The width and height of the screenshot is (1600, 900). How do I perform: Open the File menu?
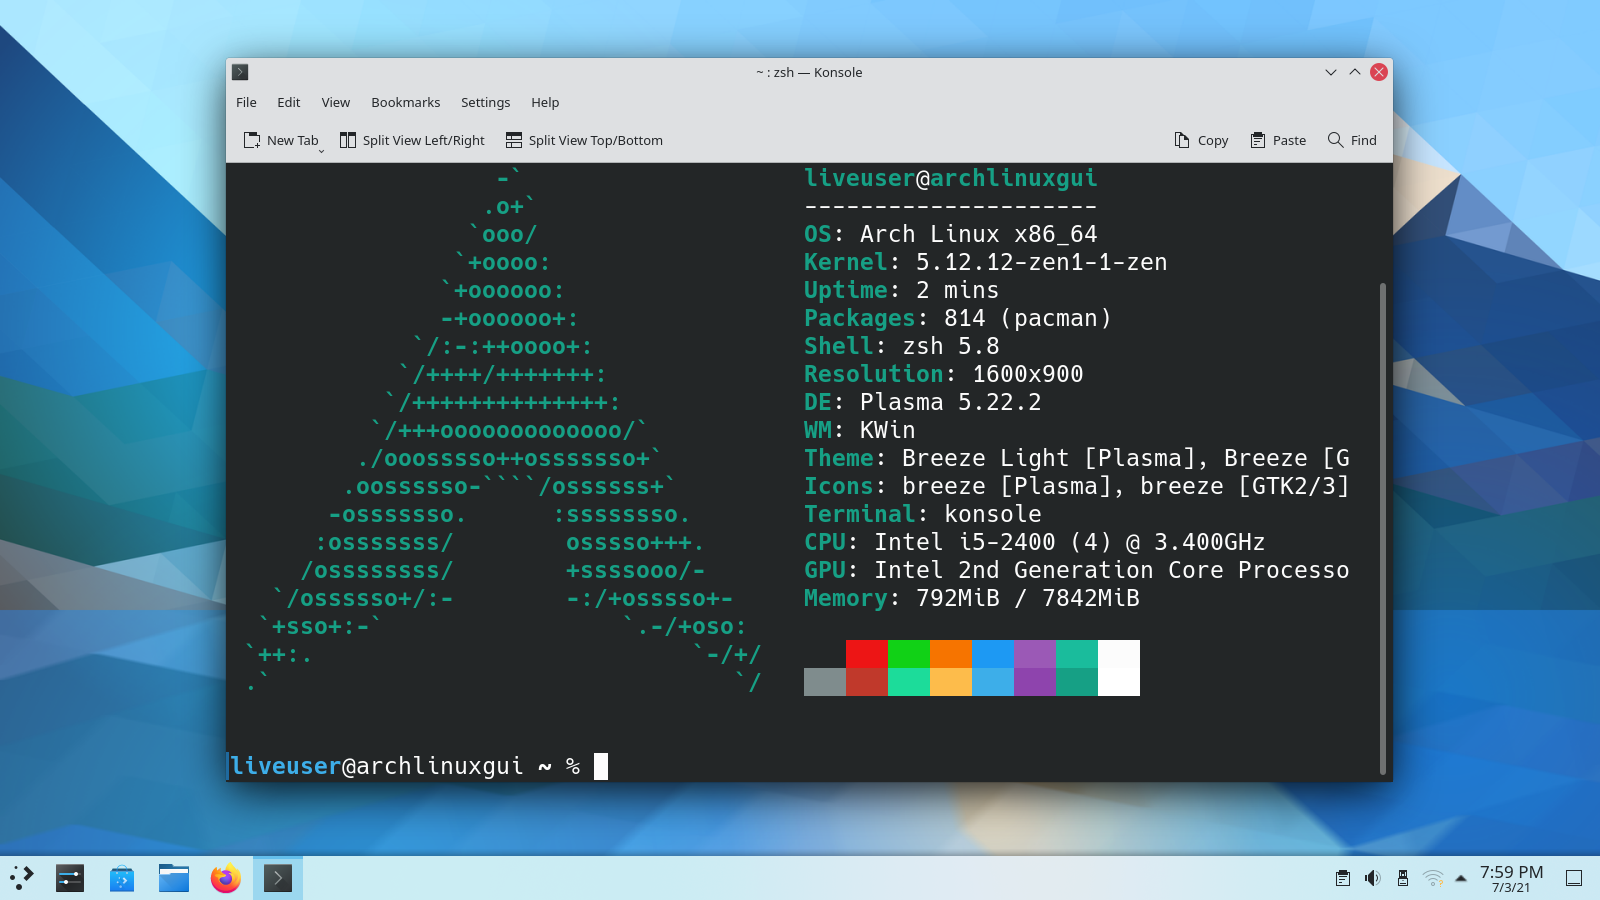246,102
